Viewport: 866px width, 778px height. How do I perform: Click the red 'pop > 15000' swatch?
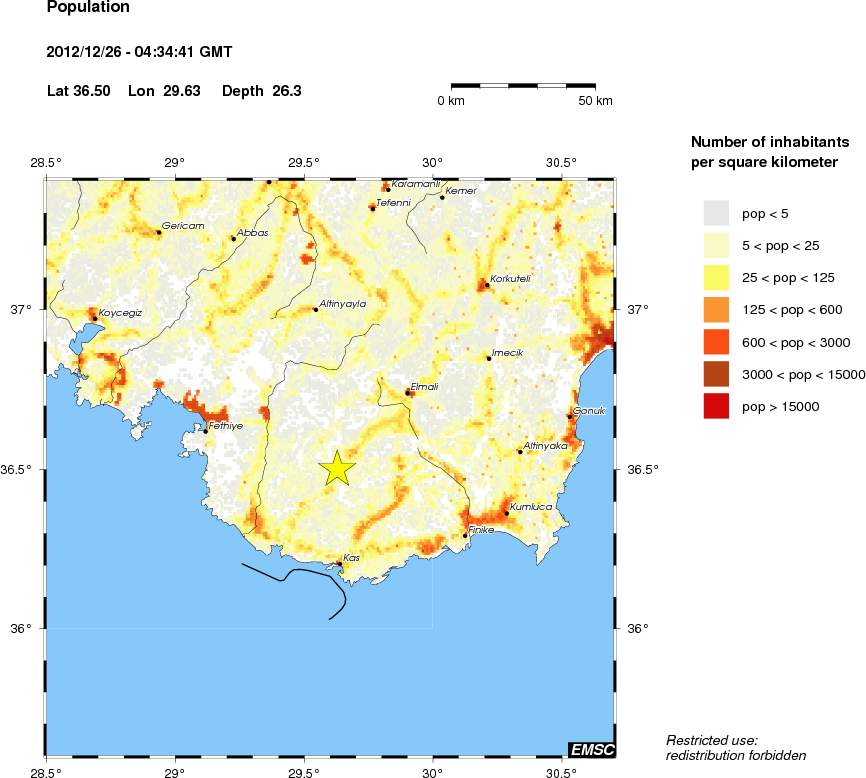tap(716, 406)
